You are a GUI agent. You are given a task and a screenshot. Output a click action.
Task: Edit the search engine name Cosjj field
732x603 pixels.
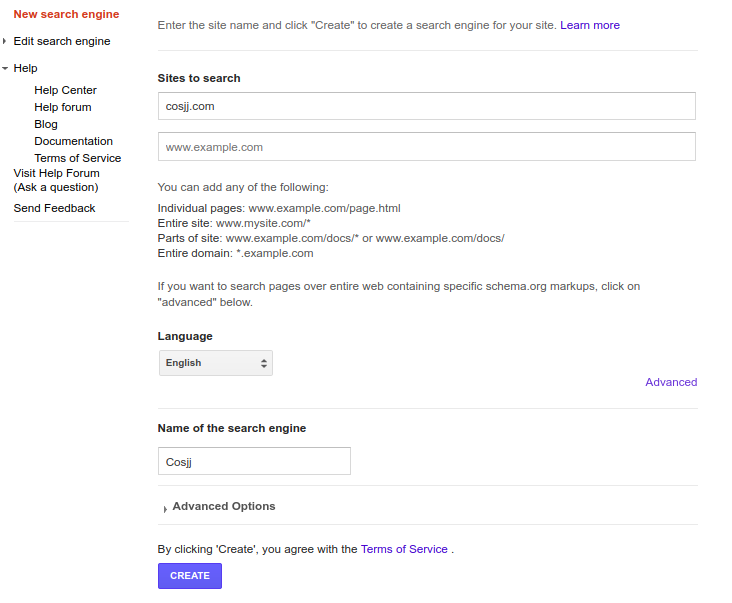(x=254, y=461)
